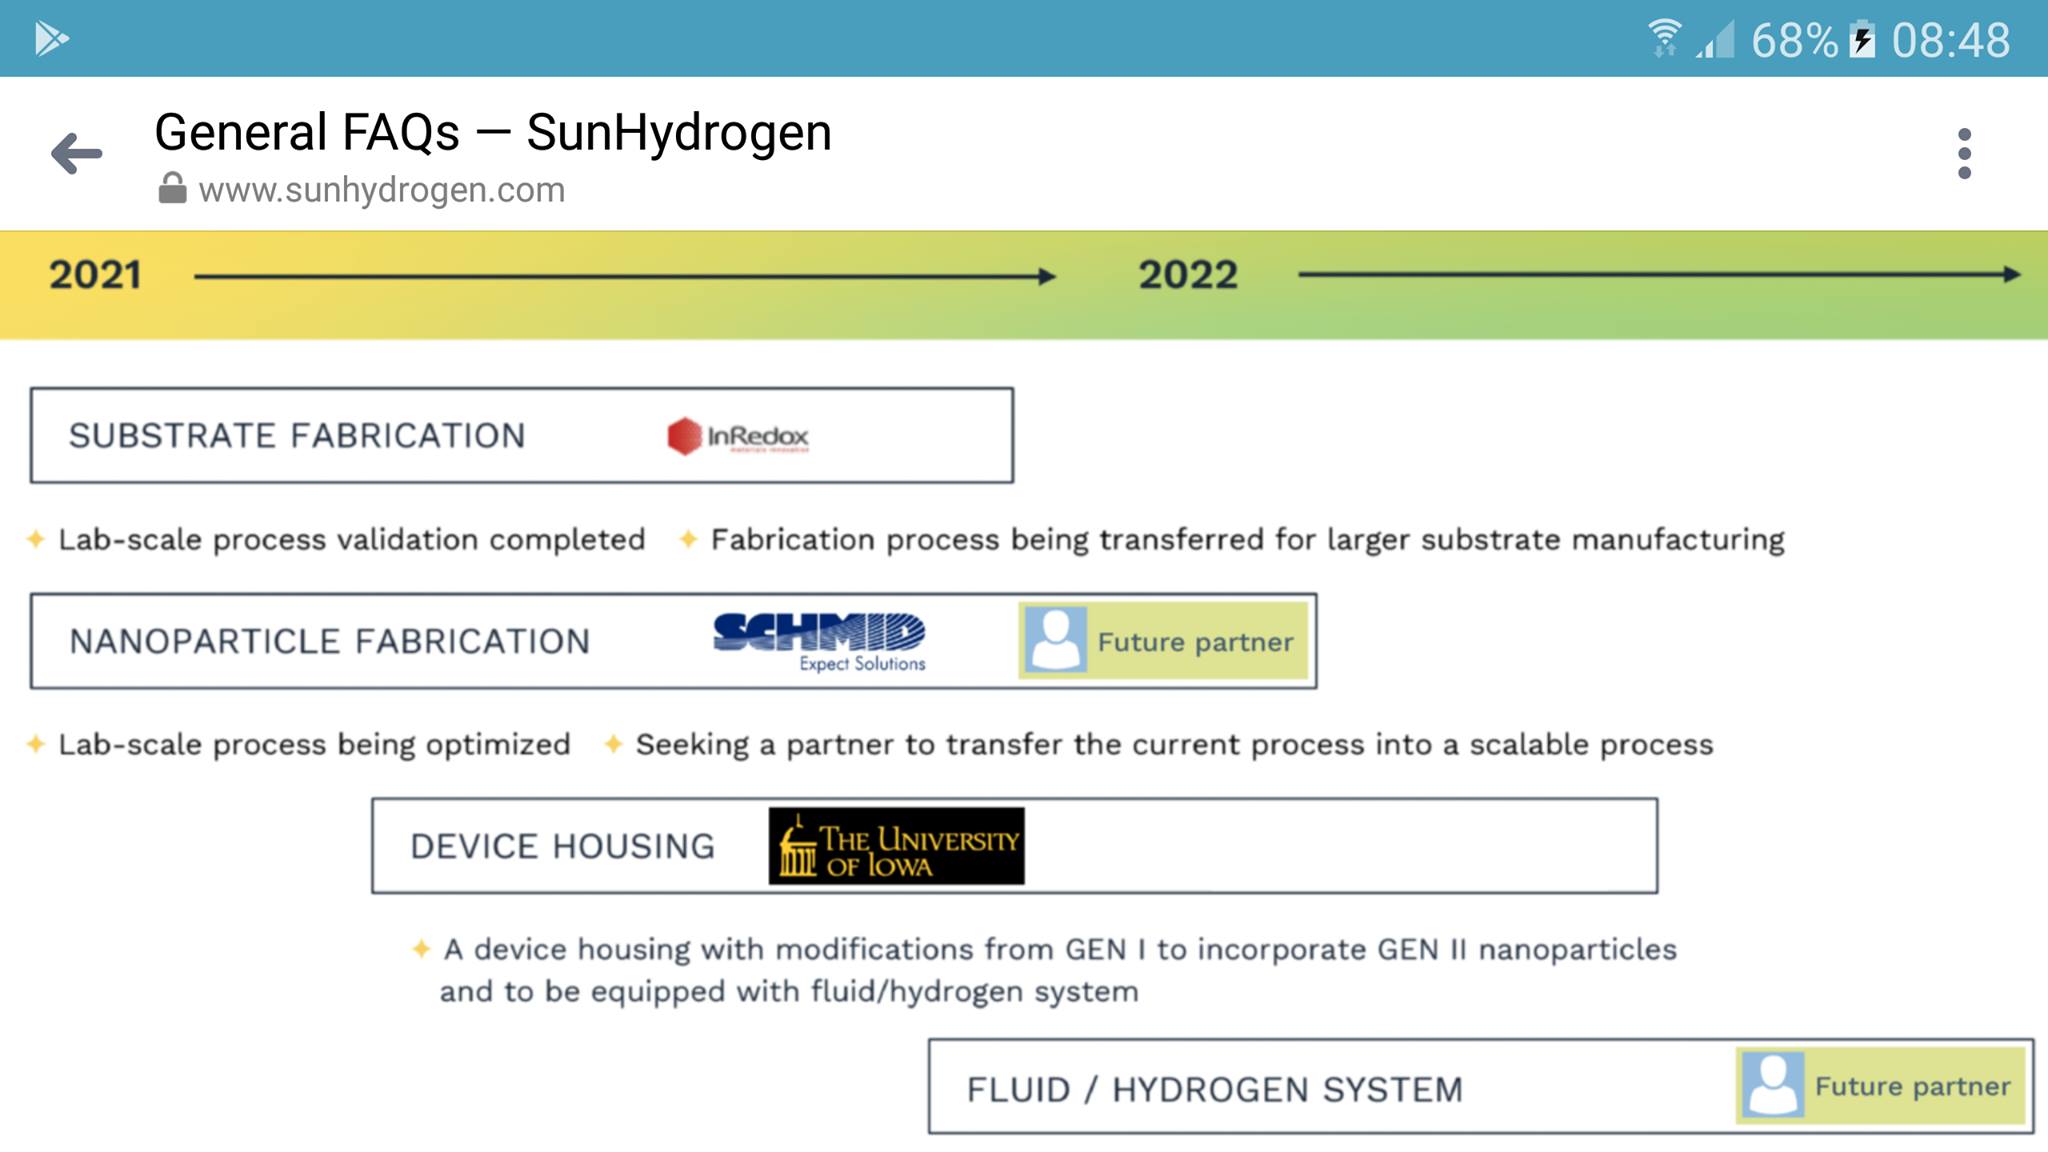The width and height of the screenshot is (2048, 1152).
Task: Tap the Google Play triangle icon in status bar
Action: pyautogui.click(x=48, y=38)
